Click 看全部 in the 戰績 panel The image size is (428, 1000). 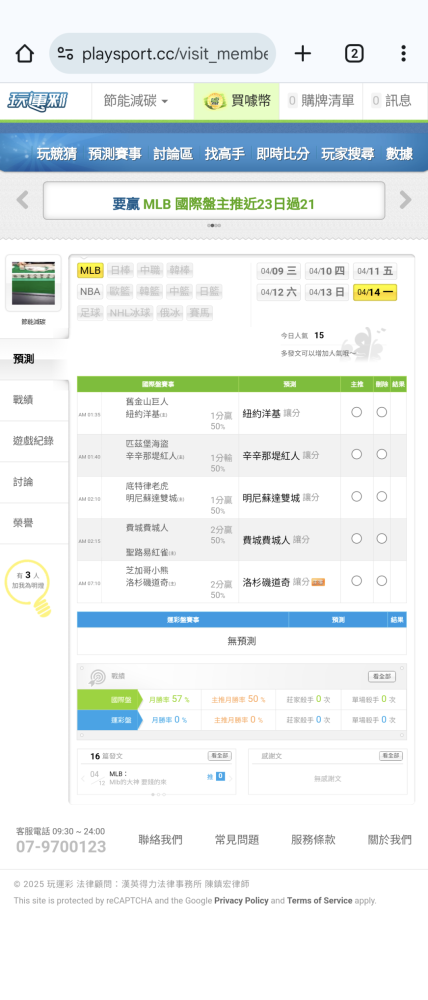coord(381,677)
